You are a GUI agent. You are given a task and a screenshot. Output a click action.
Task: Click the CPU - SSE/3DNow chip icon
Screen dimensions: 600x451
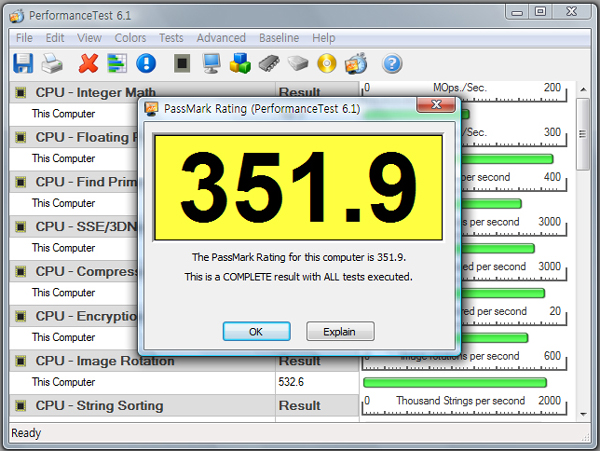21,227
